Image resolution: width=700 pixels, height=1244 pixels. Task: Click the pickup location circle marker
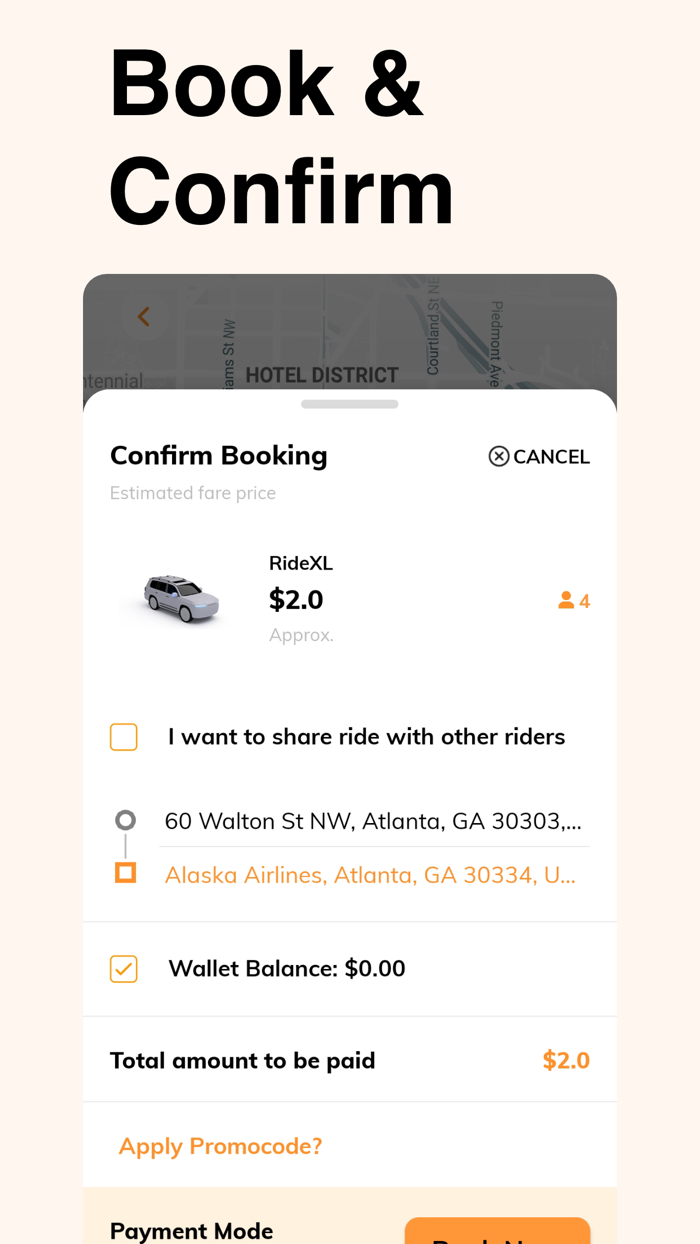click(124, 819)
